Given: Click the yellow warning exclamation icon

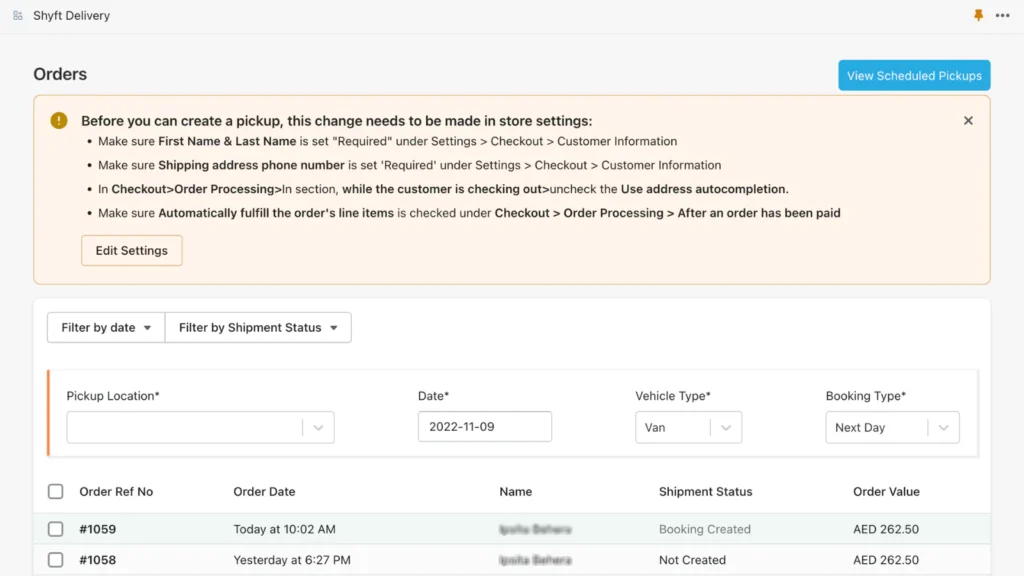Looking at the screenshot, I should [59, 120].
